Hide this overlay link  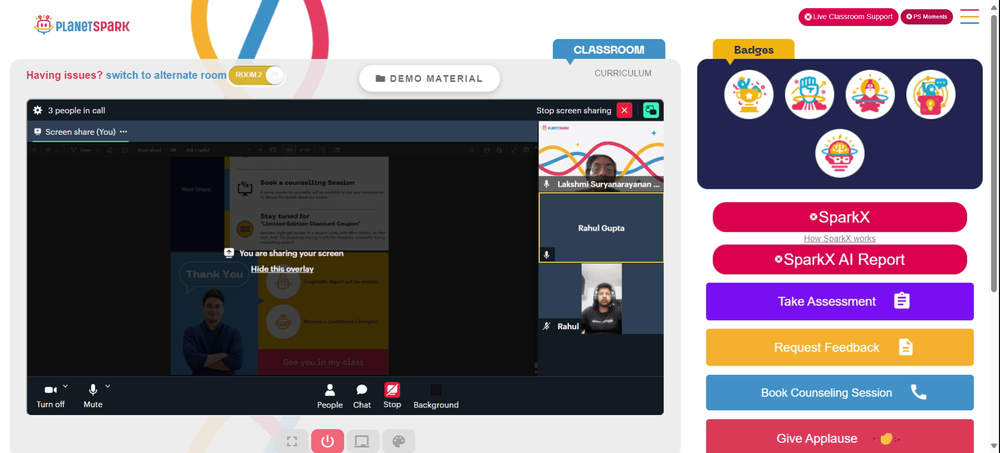pos(282,269)
